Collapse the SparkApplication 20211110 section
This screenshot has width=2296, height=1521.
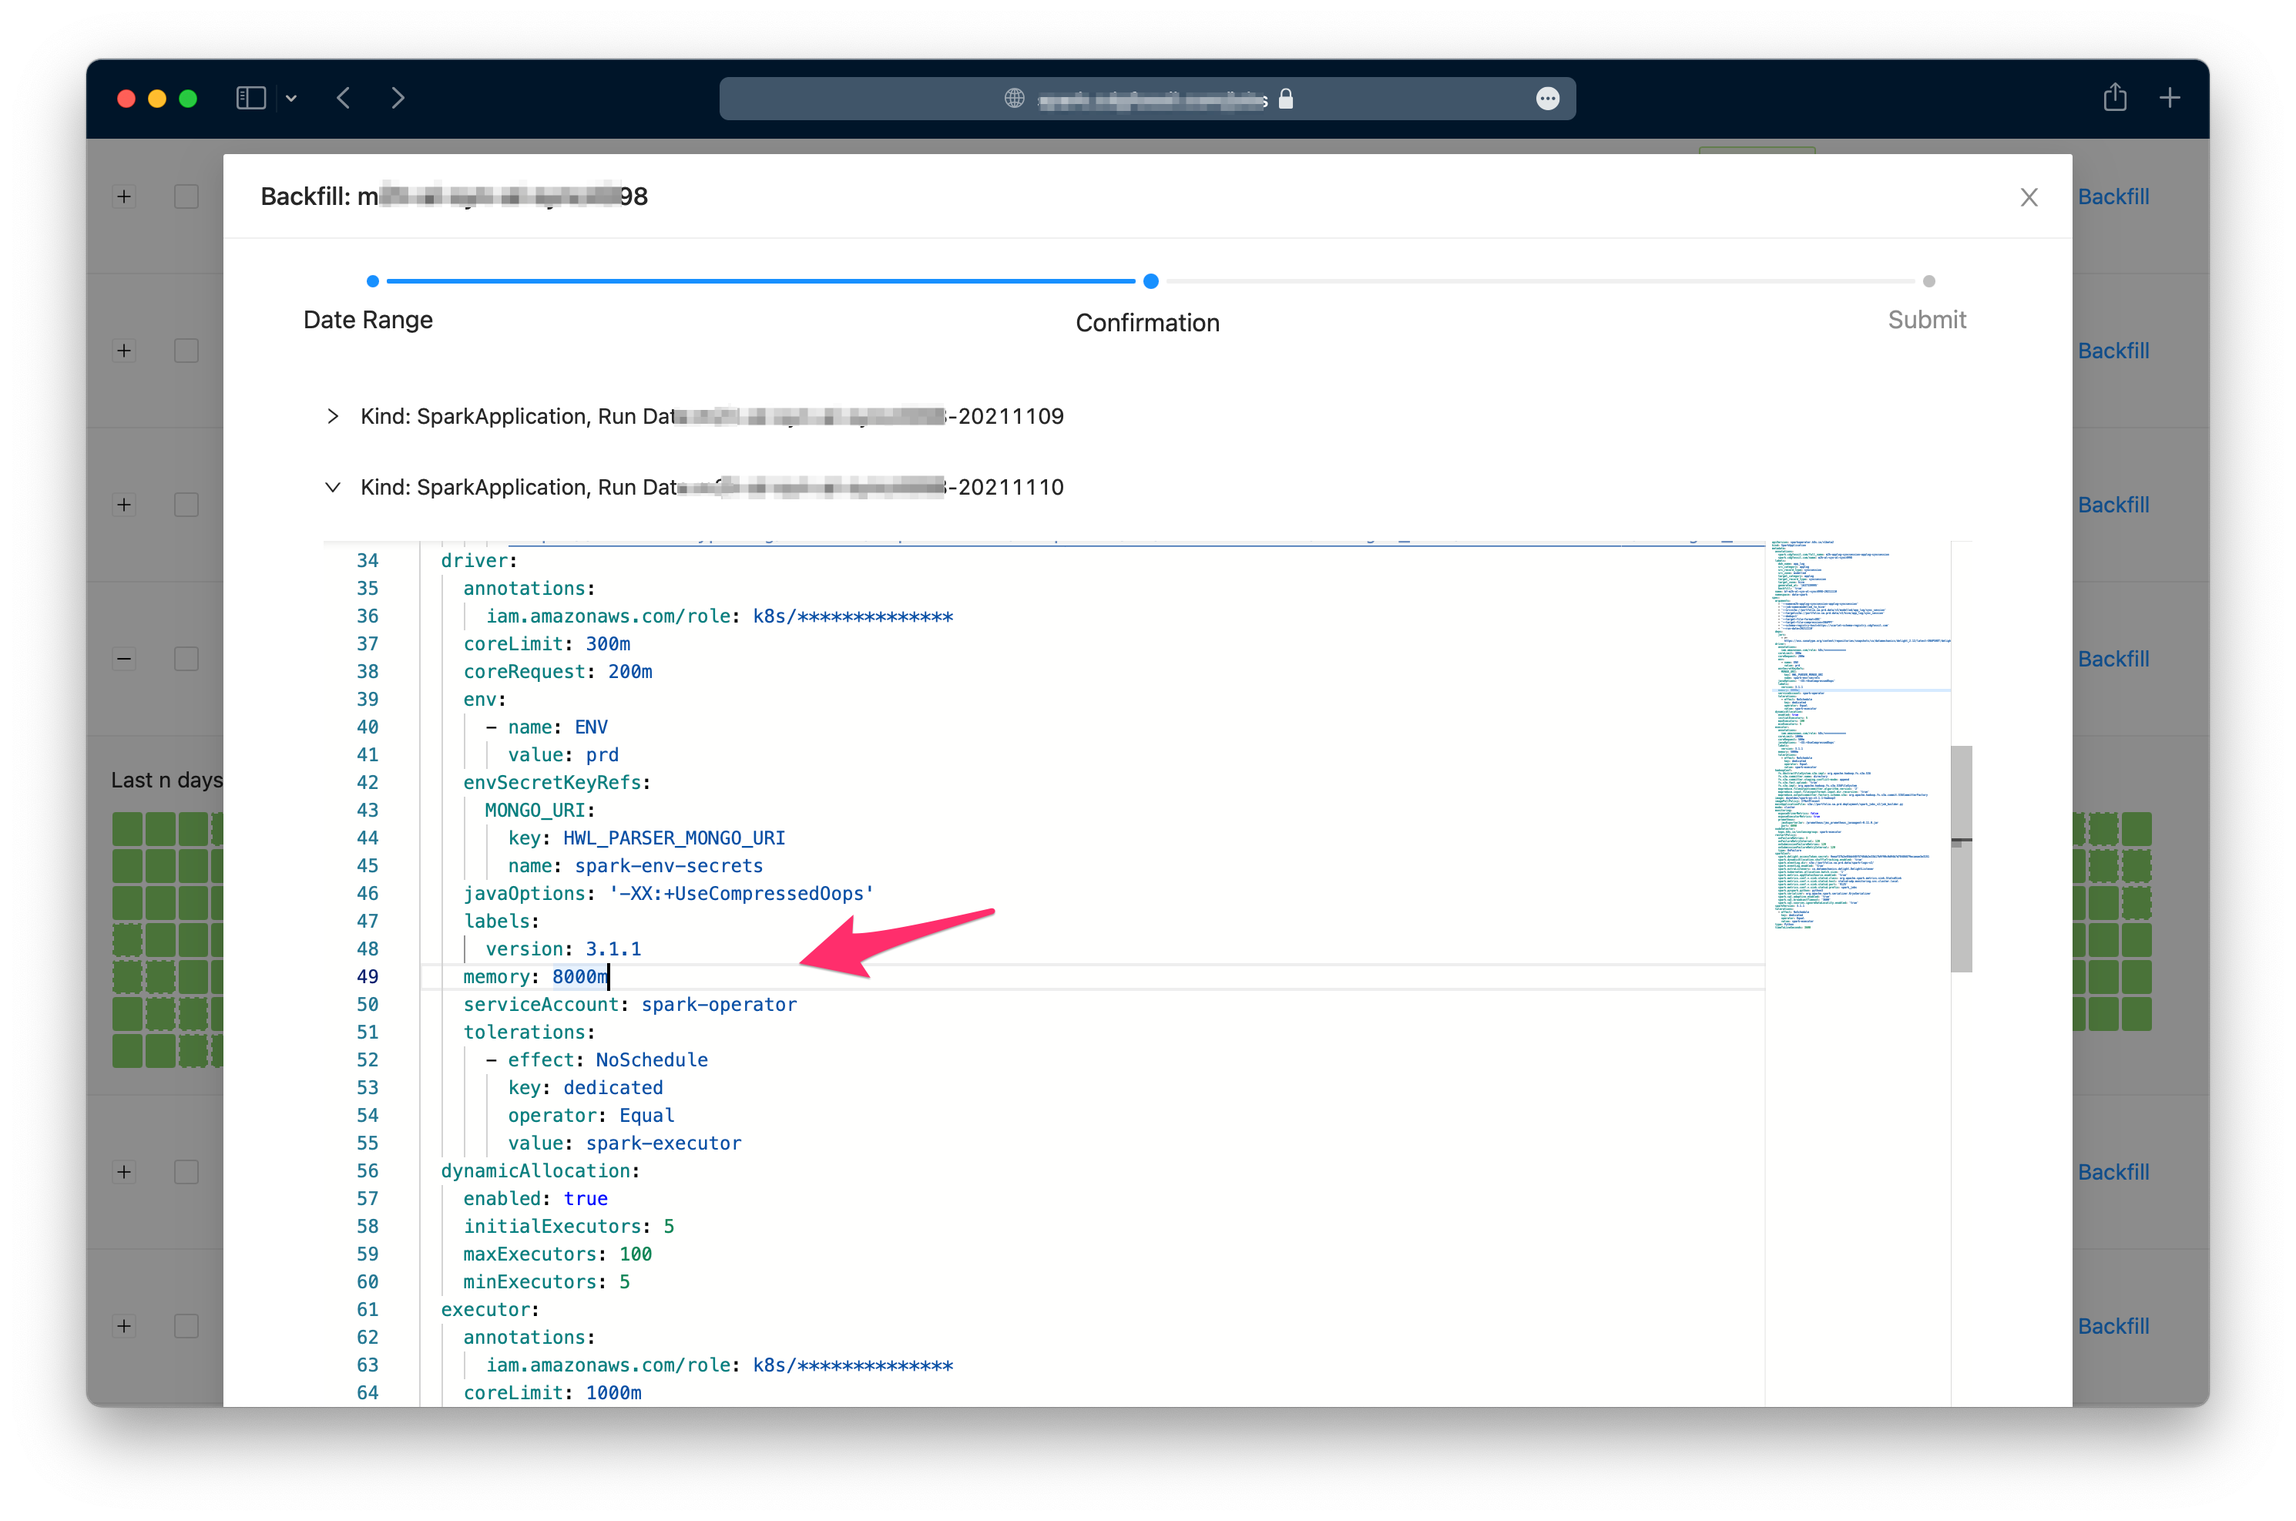pyautogui.click(x=333, y=487)
